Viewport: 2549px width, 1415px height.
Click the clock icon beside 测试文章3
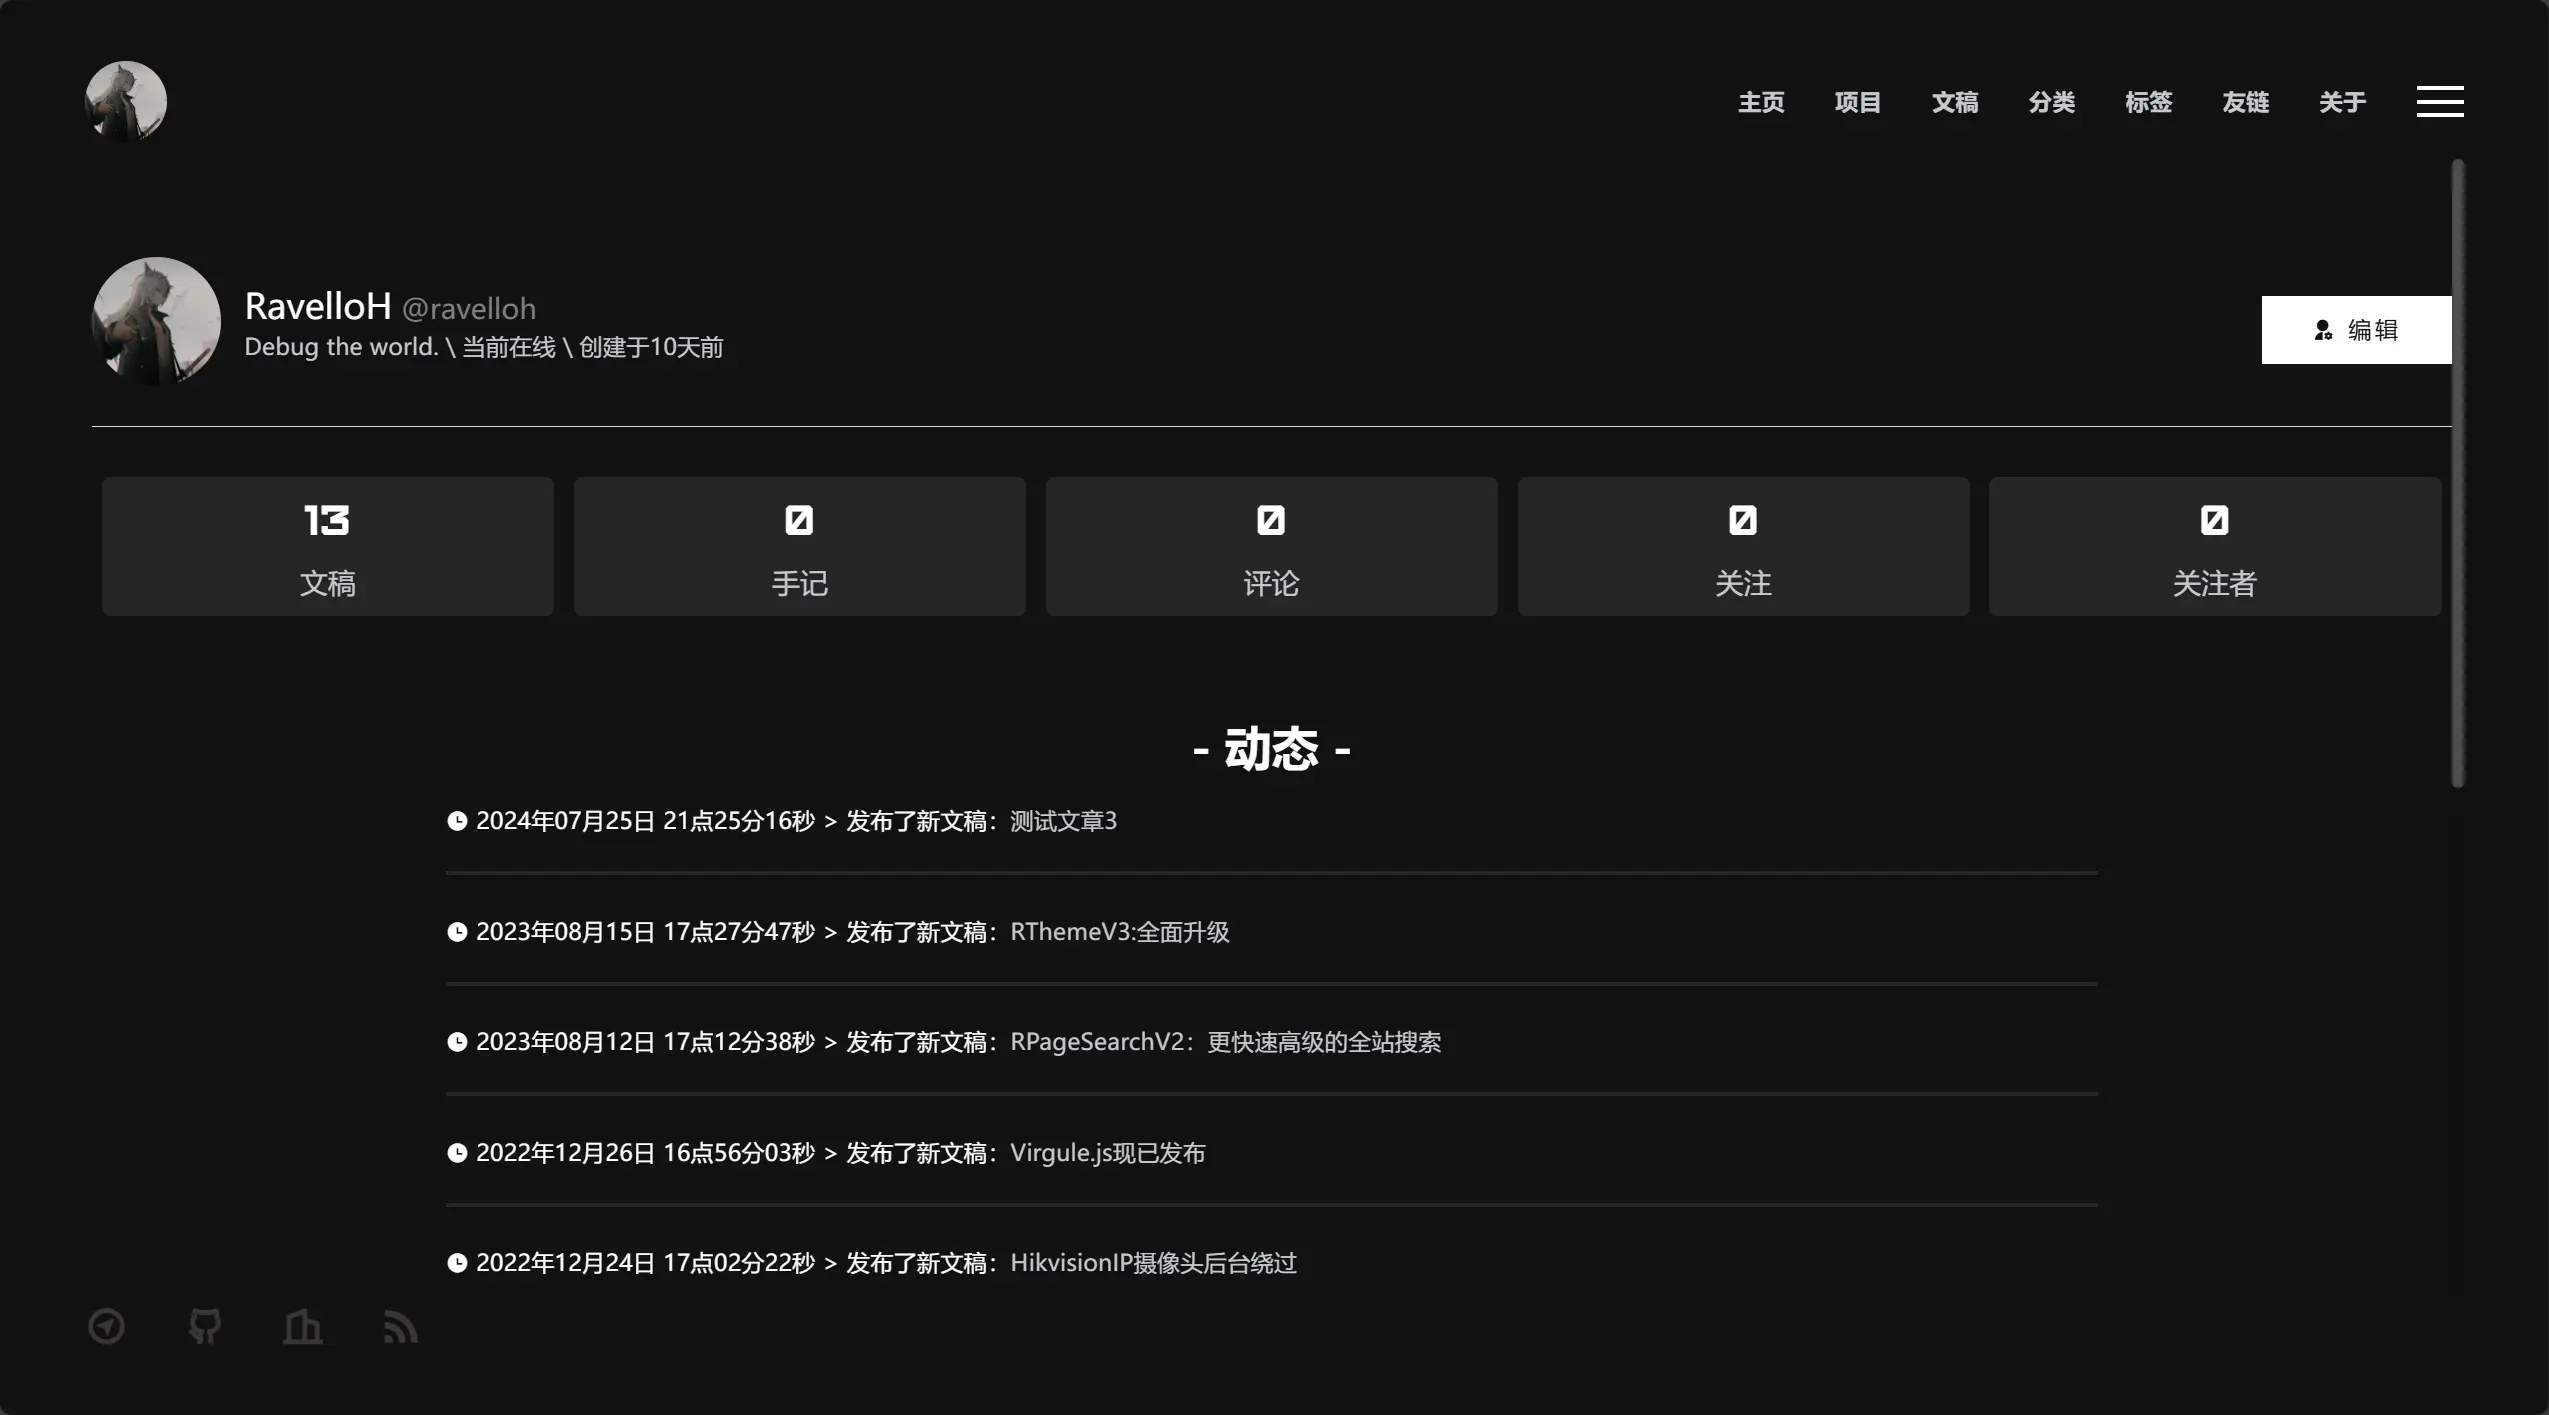(x=457, y=821)
